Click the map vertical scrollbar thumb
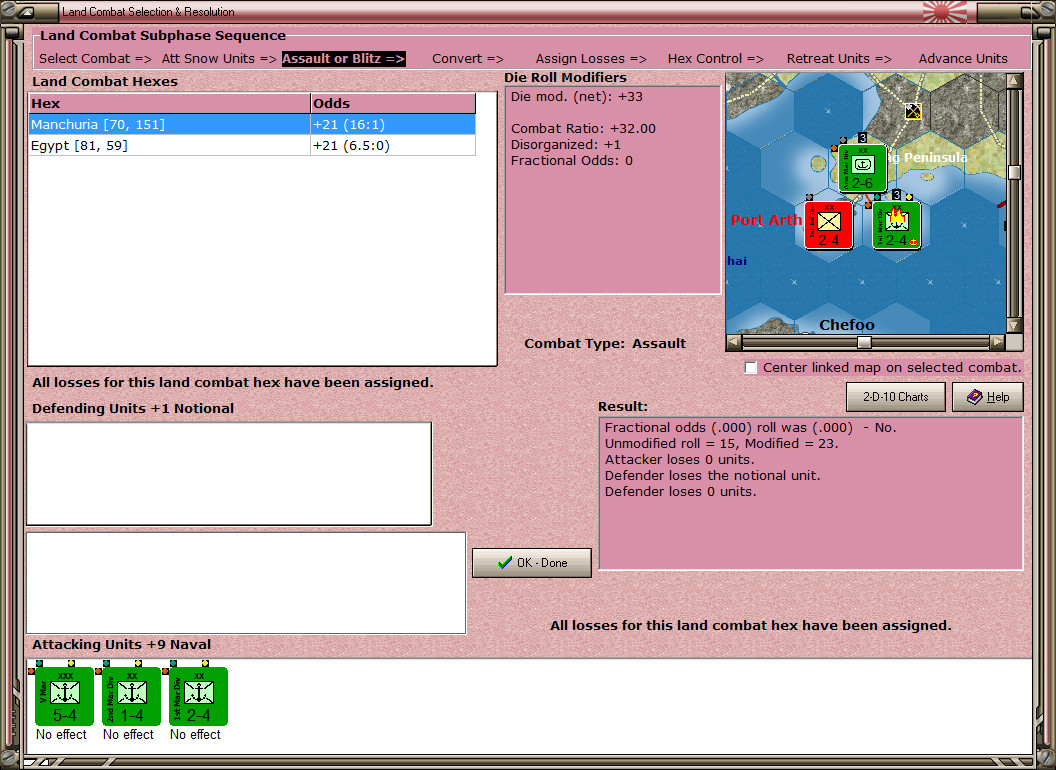The width and height of the screenshot is (1056, 770). [x=1014, y=172]
